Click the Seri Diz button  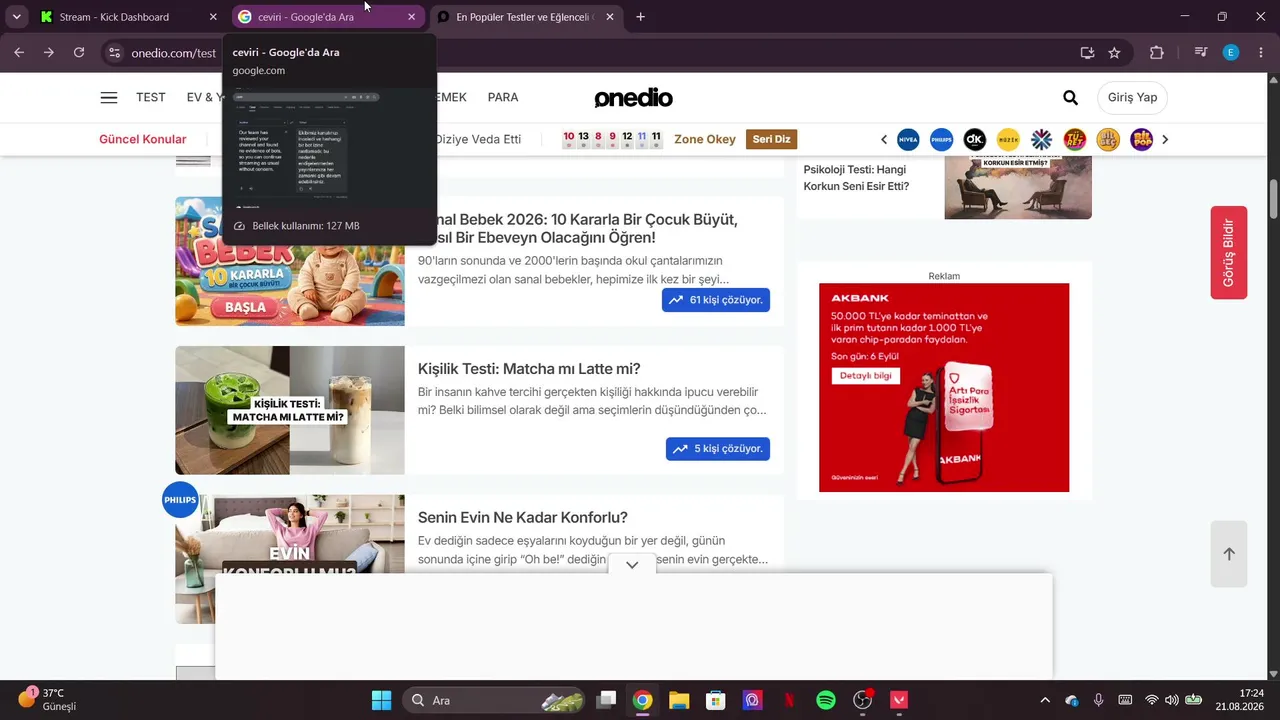(x=771, y=139)
